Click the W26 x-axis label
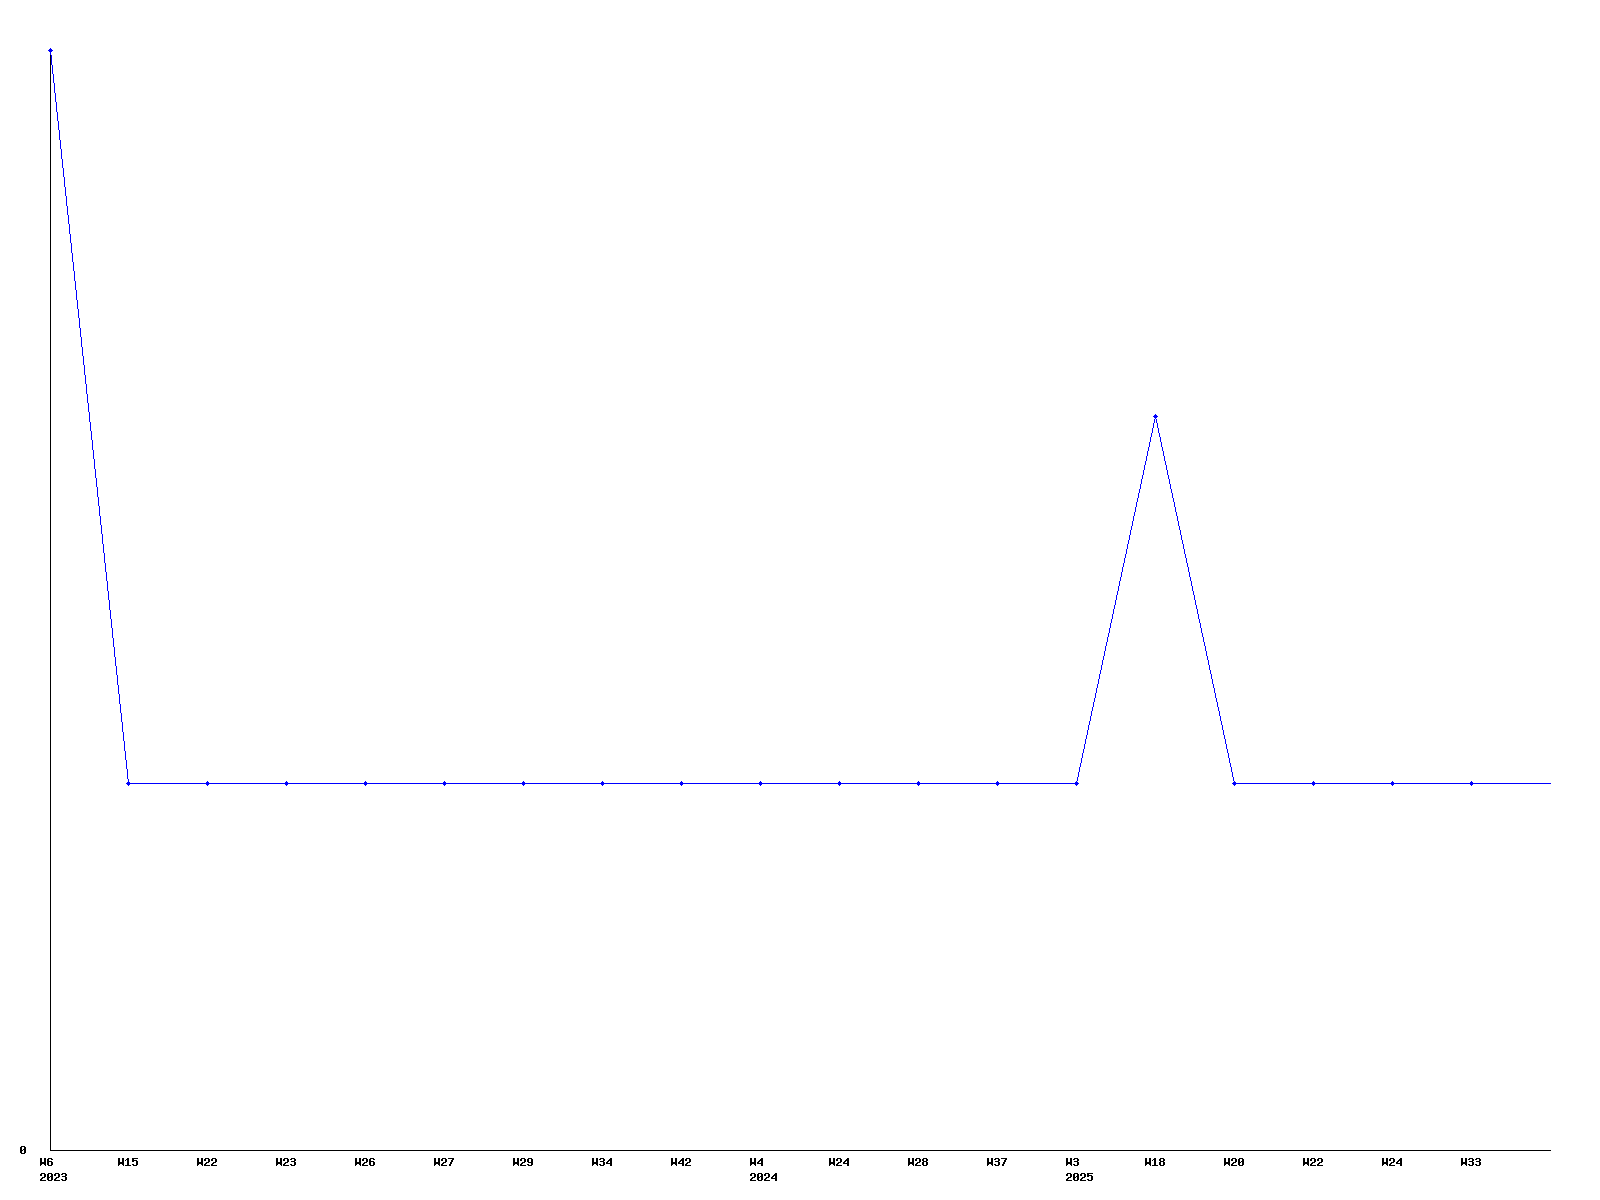 pyautogui.click(x=365, y=1162)
